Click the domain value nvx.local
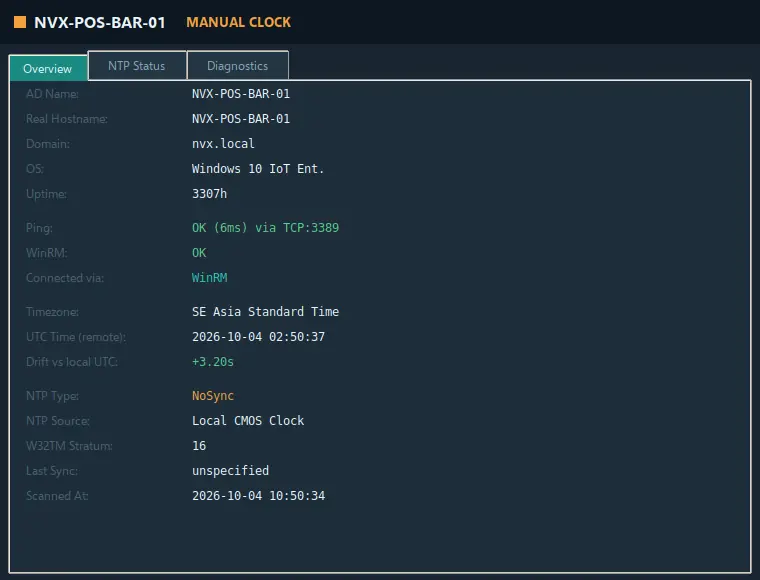This screenshot has height=580, width=760. coord(223,143)
